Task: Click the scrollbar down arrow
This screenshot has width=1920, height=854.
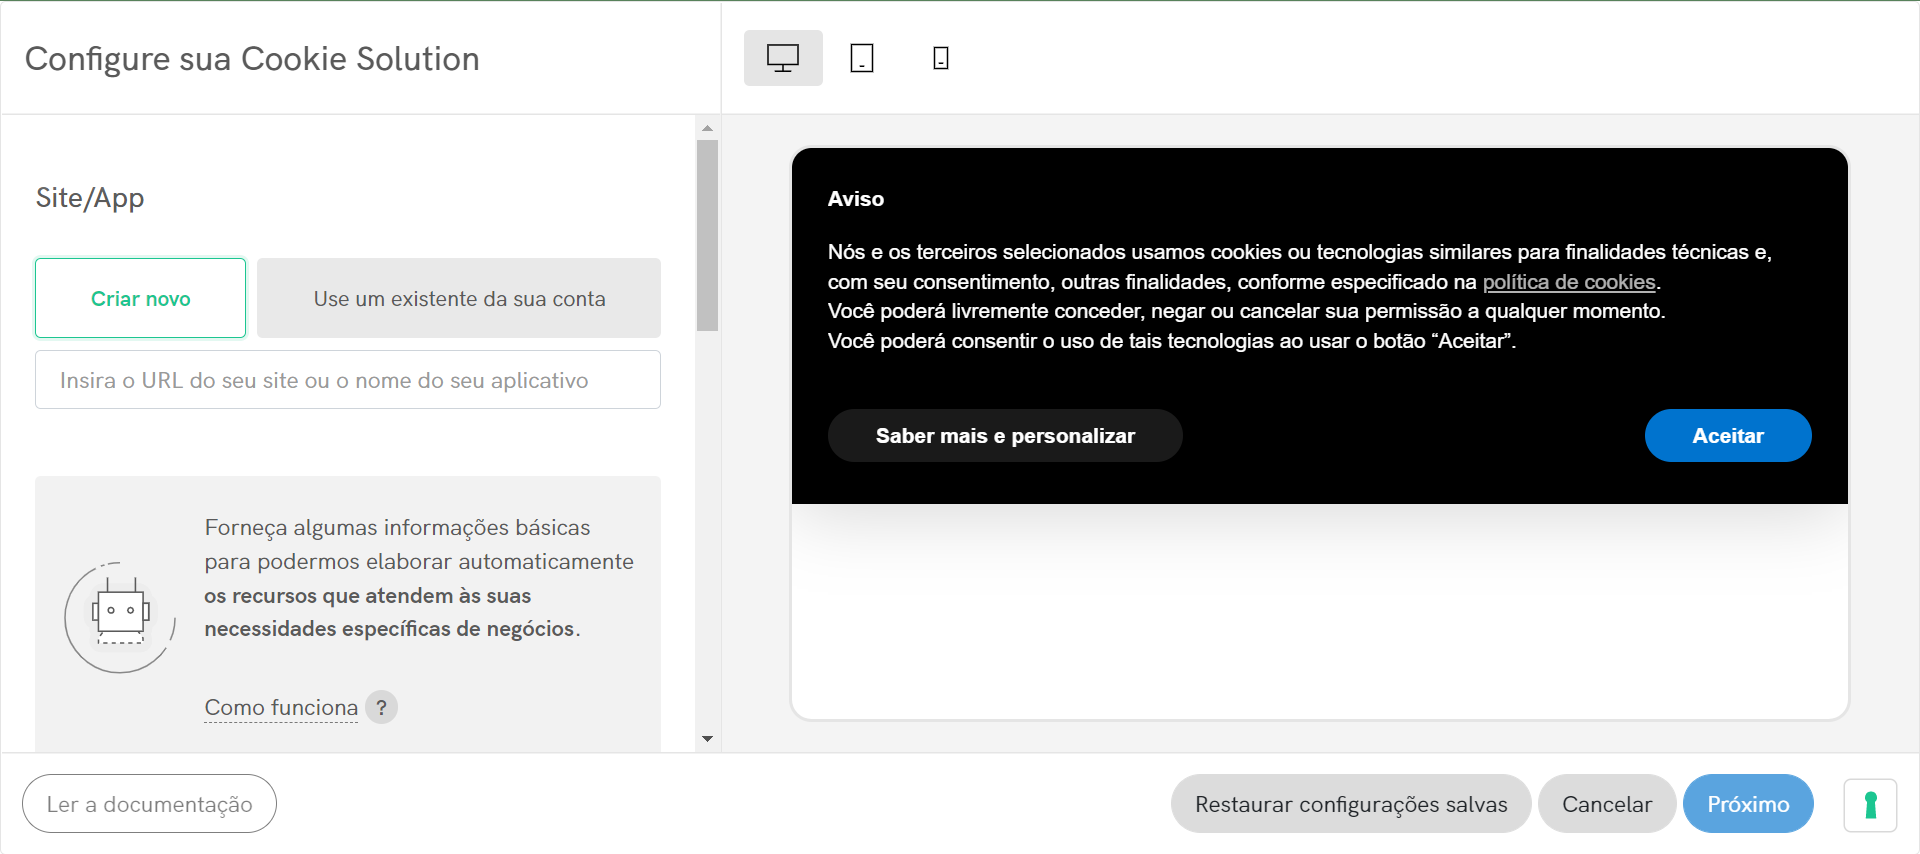Action: pyautogui.click(x=707, y=739)
